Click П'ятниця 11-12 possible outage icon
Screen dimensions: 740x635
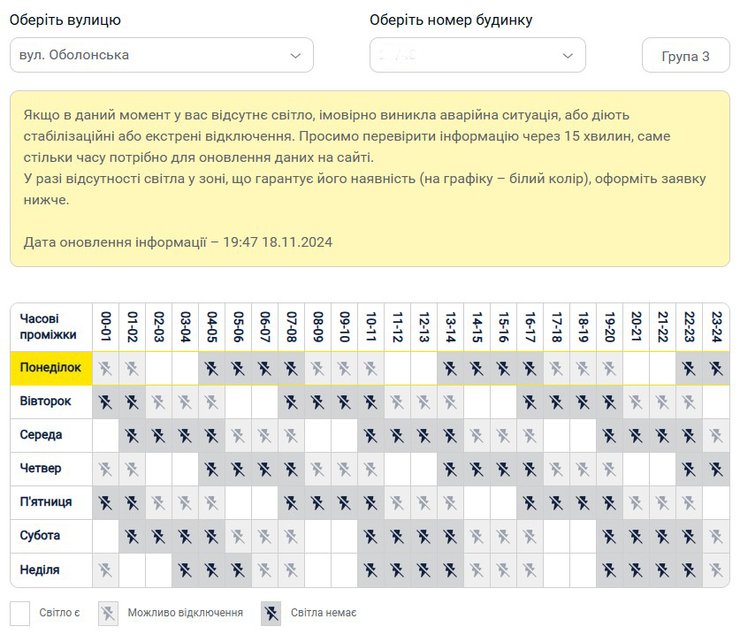397,503
